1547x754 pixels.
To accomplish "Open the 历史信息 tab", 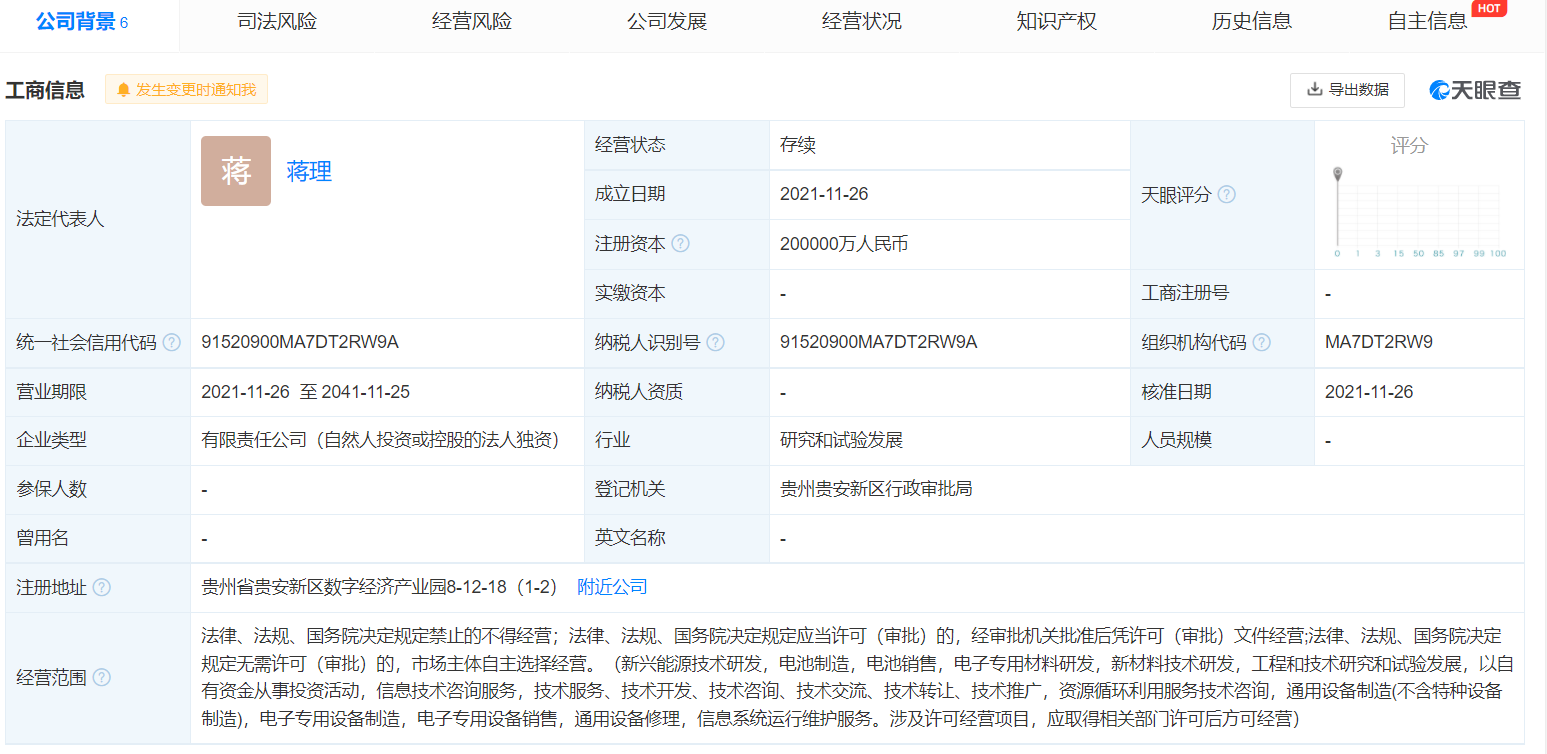I will click(1251, 22).
